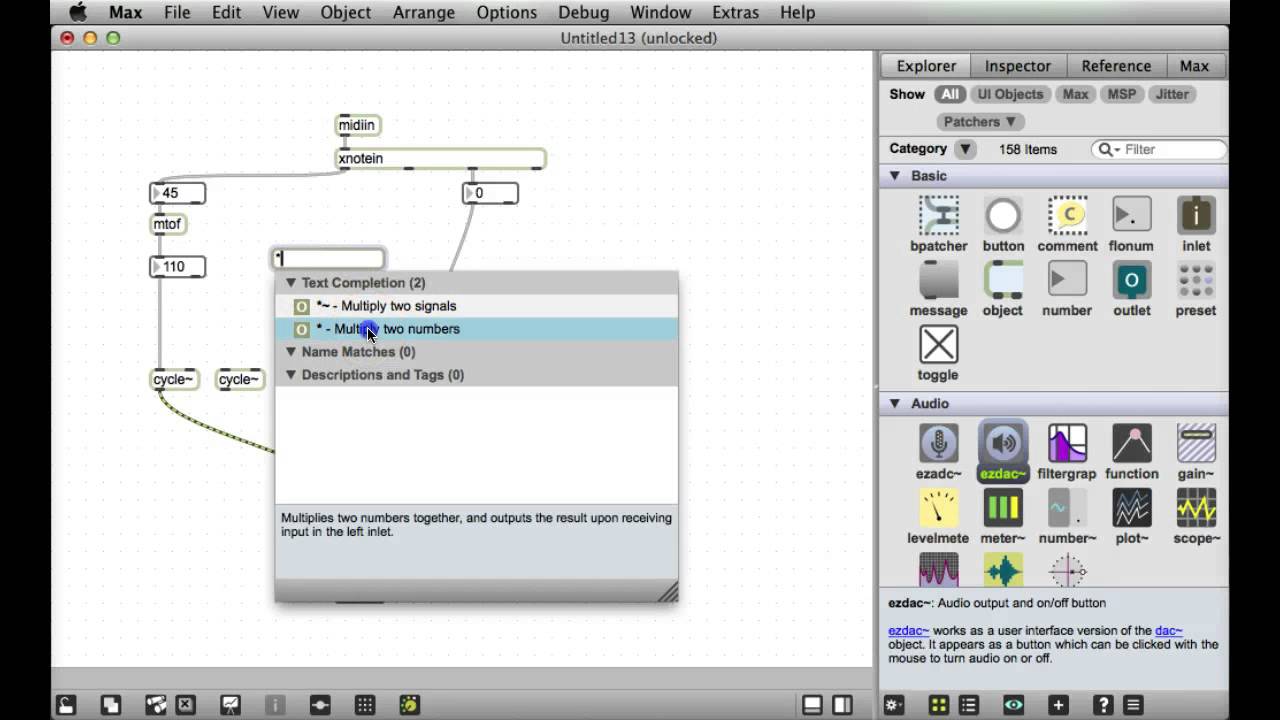
Task: Select the number object under Basic
Action: point(1067,281)
